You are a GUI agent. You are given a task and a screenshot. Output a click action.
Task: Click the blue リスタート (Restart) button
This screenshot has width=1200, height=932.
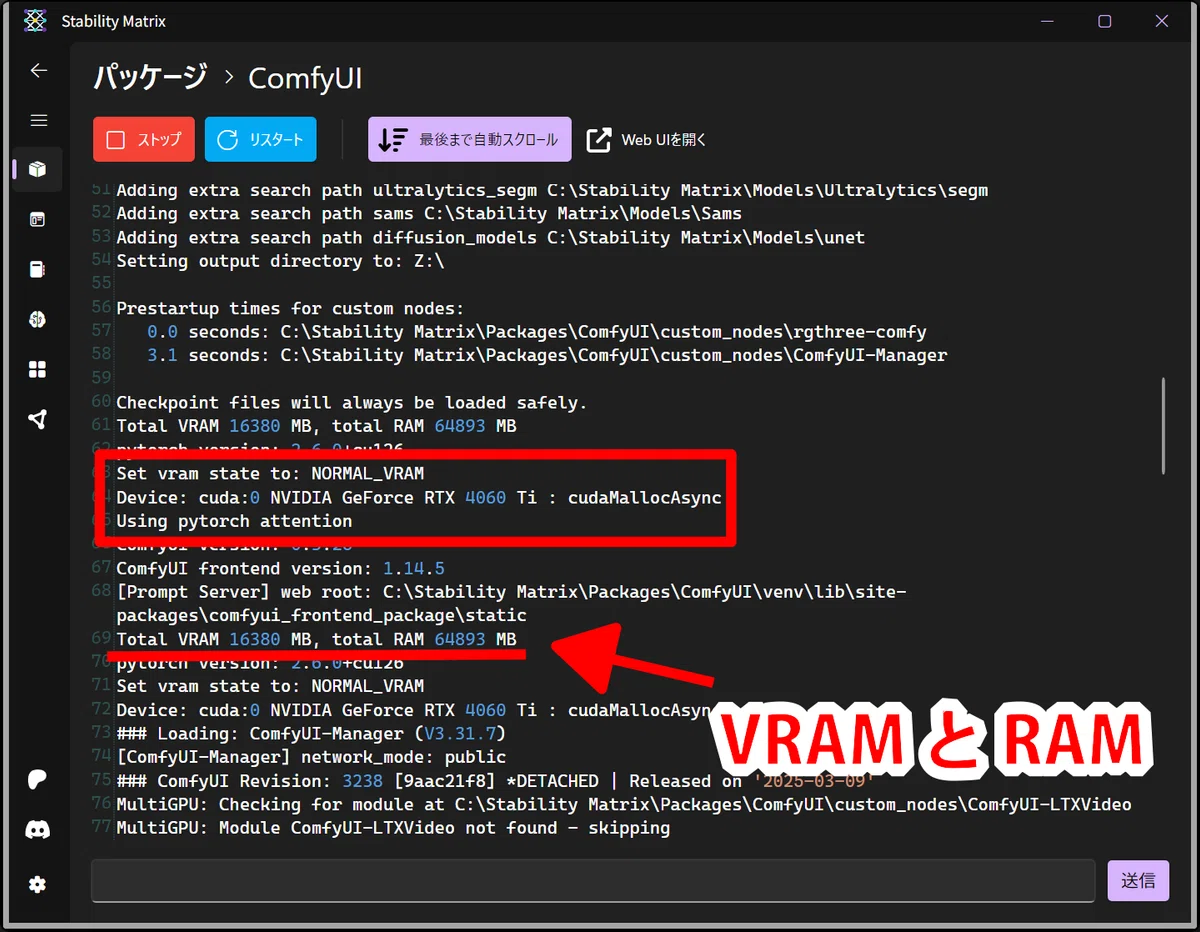[x=261, y=140]
